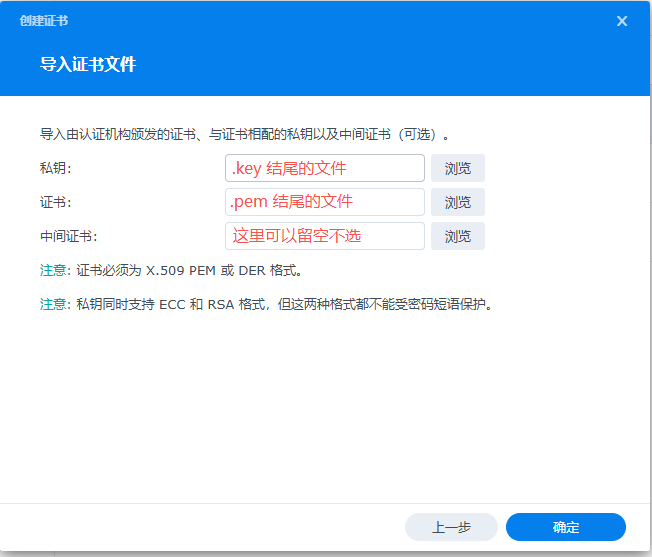Click the import description sentence

[x=245, y=133]
